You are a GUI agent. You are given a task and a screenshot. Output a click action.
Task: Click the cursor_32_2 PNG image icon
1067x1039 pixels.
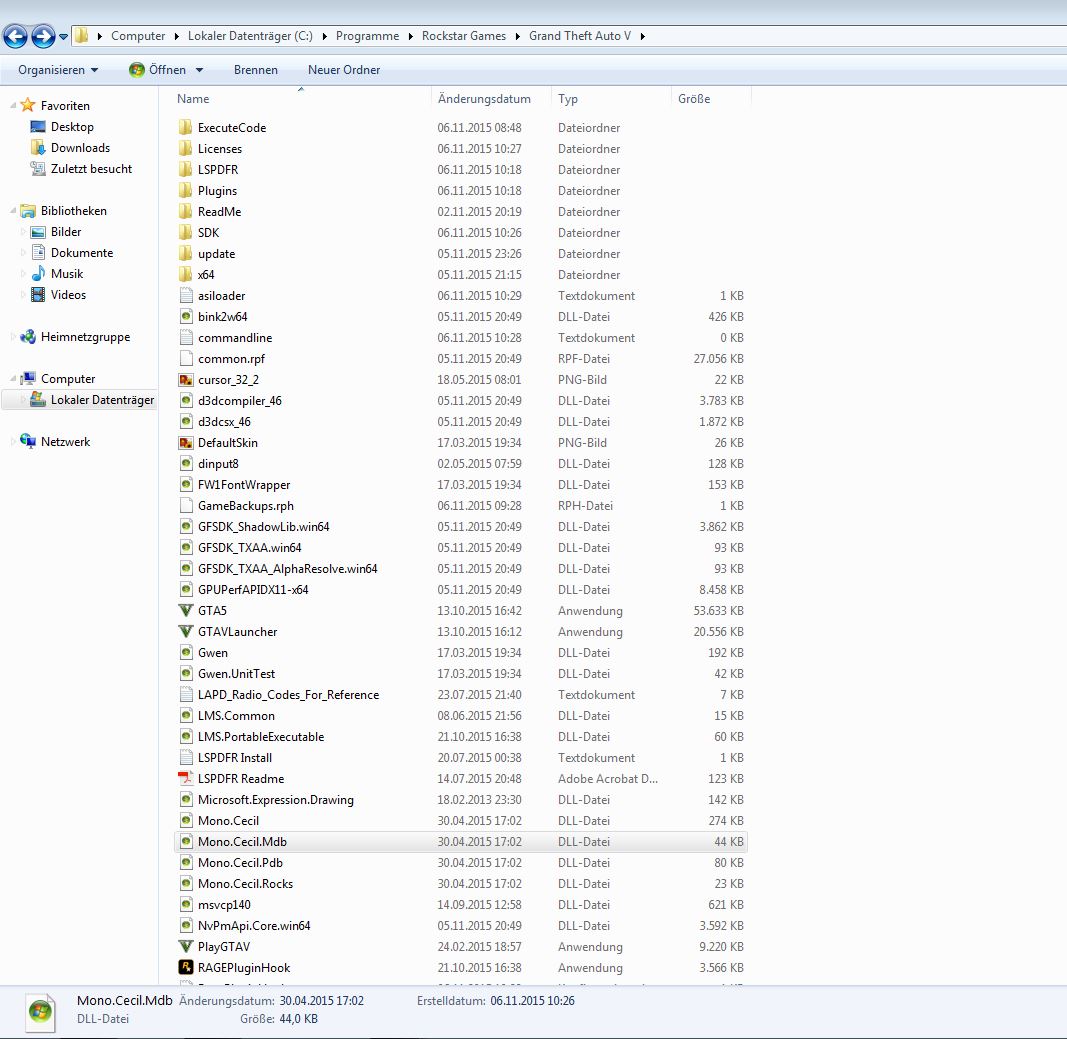tap(186, 380)
